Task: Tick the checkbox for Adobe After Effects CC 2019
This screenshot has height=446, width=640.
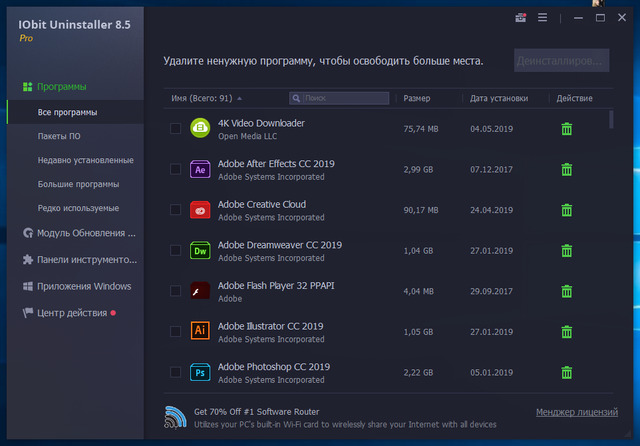Action: [176, 169]
